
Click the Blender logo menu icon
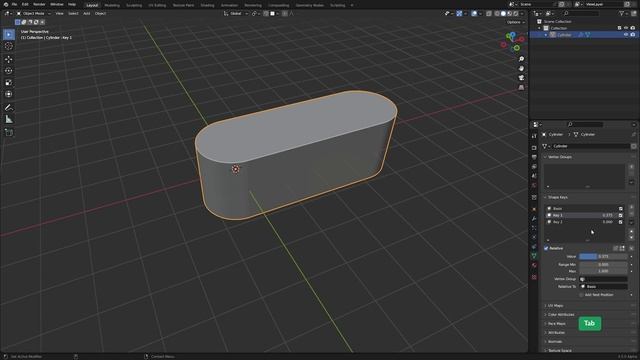click(6, 4)
